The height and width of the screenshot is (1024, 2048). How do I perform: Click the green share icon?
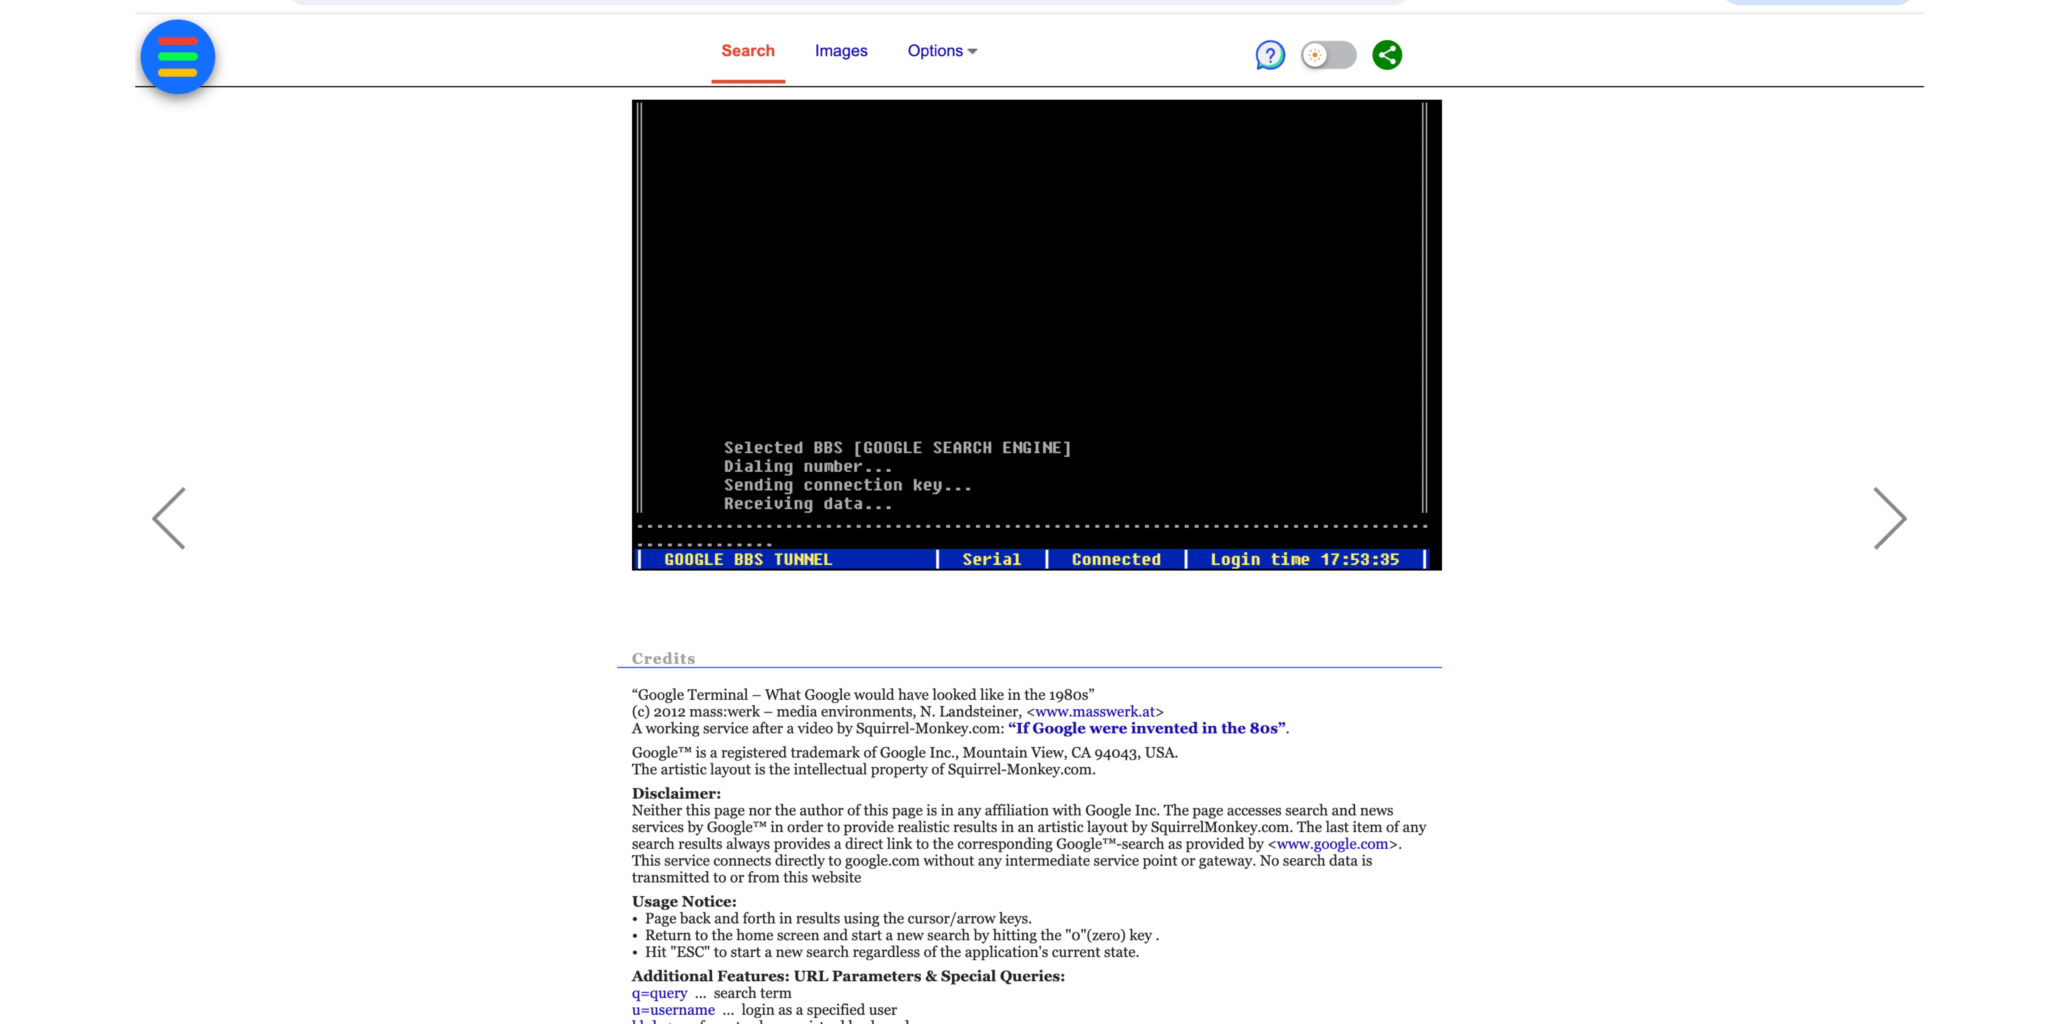[1387, 55]
